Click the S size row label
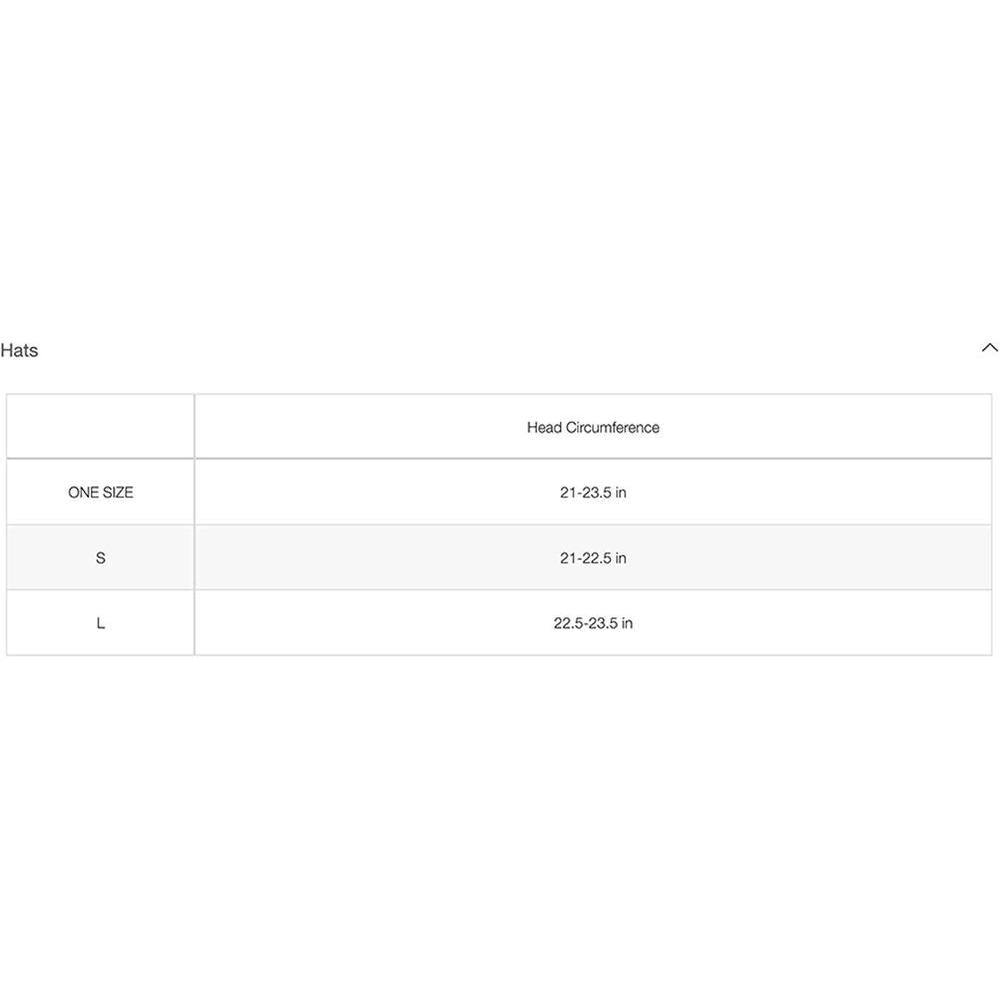 (x=100, y=558)
